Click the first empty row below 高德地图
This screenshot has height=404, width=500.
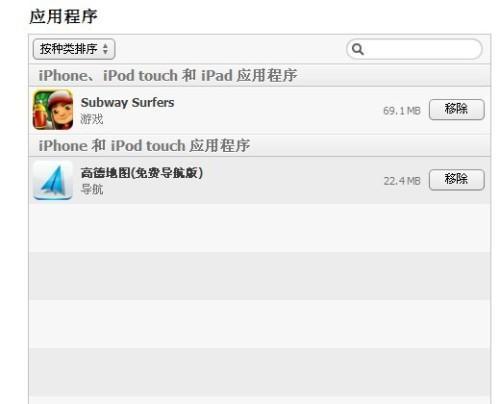click(260, 228)
